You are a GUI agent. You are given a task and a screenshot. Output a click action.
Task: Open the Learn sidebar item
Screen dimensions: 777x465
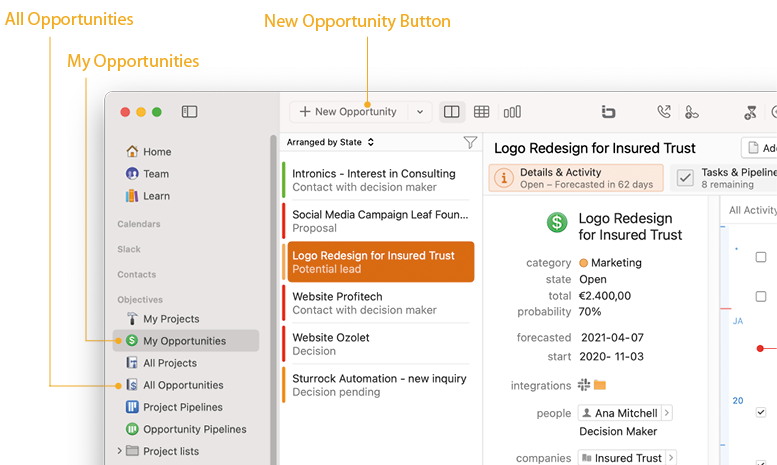148,196
